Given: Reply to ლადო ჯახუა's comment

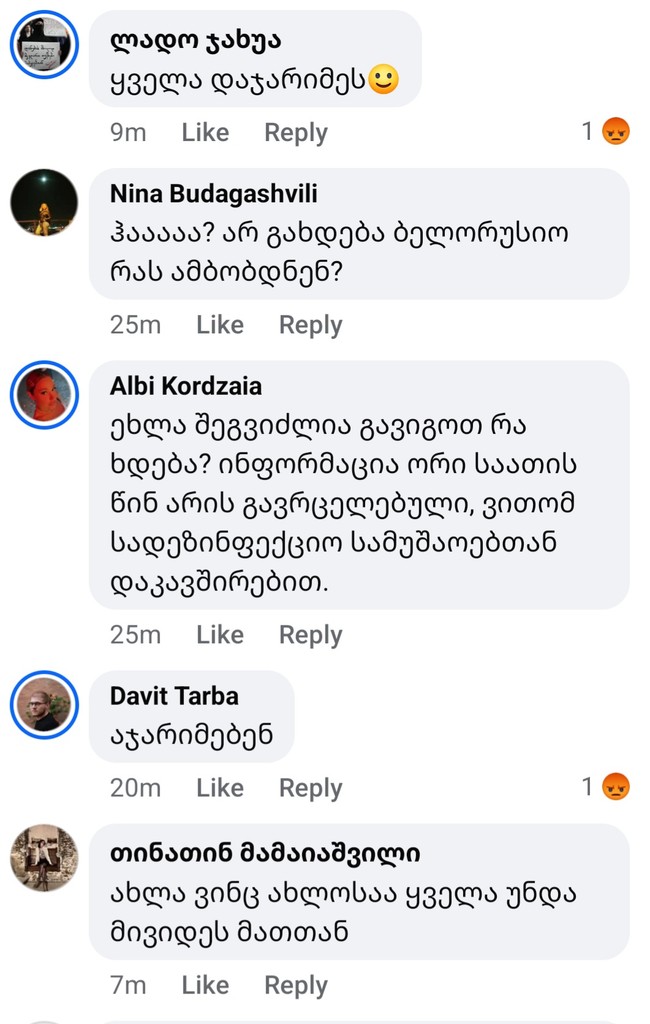Looking at the screenshot, I should tap(295, 133).
